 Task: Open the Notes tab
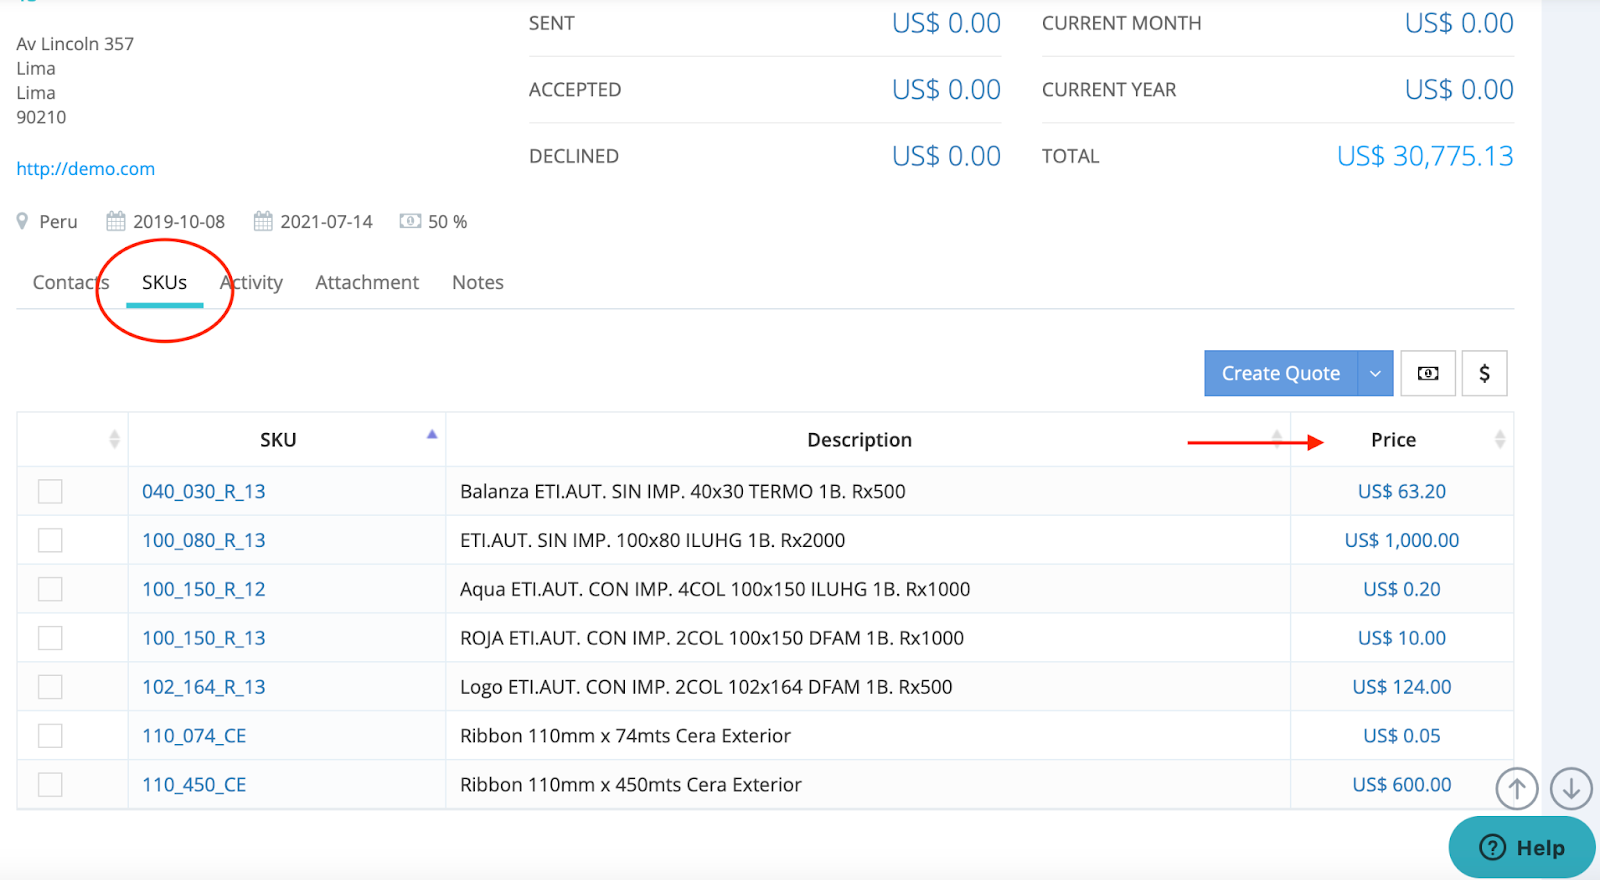click(477, 283)
